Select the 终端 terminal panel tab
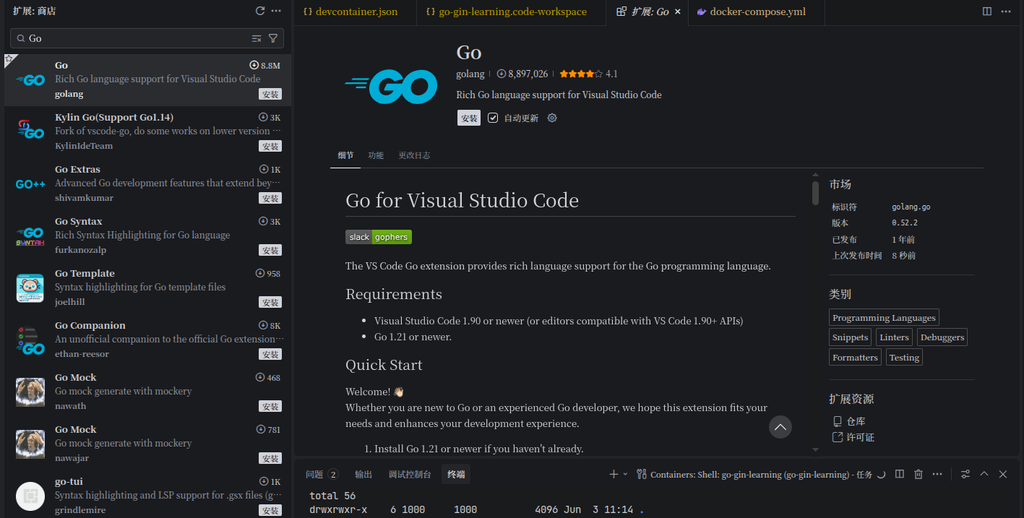This screenshot has height=518, width=1024. tap(456, 474)
